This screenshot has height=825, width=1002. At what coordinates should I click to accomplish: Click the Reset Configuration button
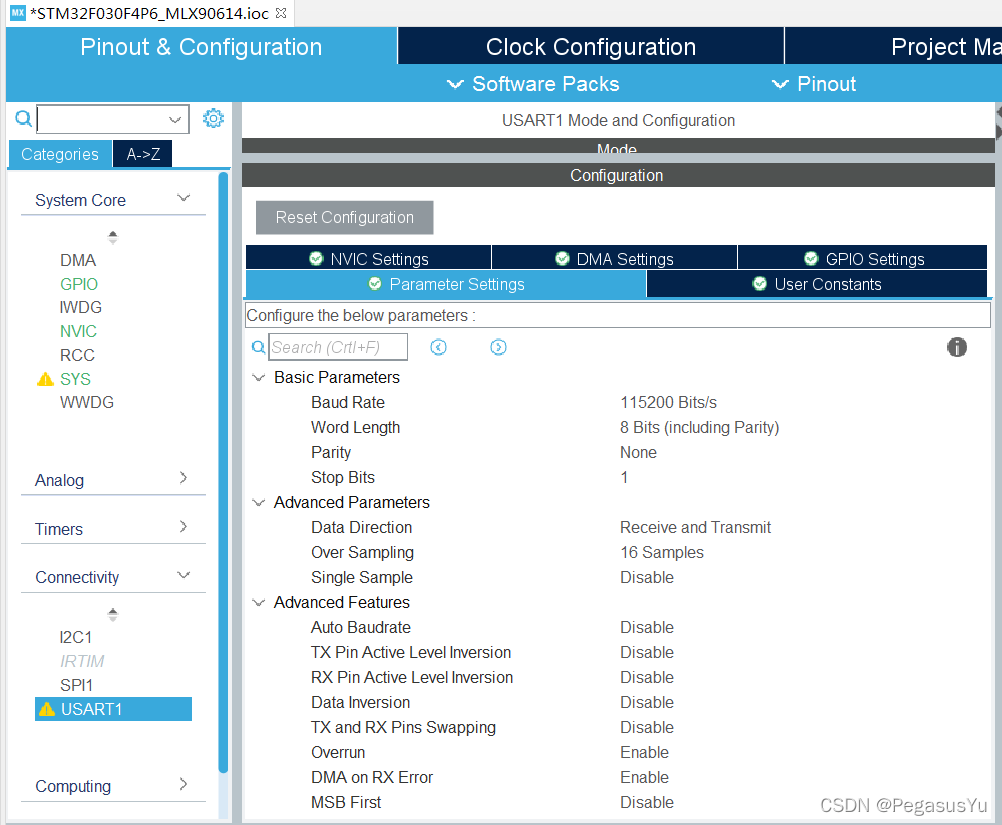(344, 217)
